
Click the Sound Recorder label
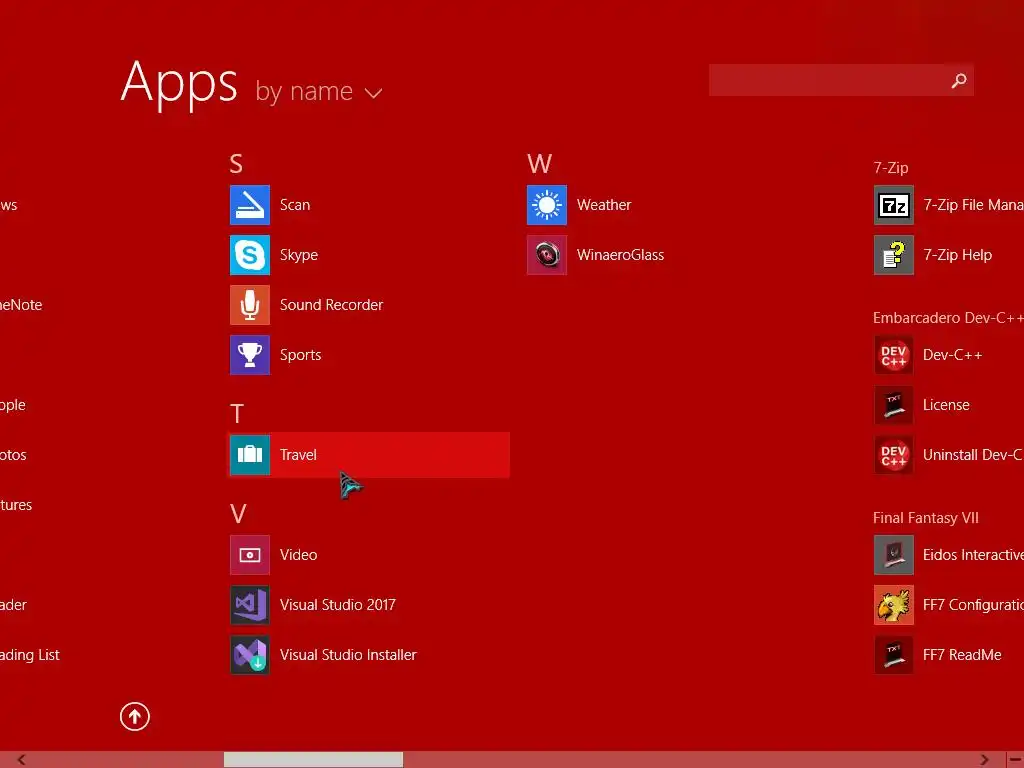click(331, 305)
